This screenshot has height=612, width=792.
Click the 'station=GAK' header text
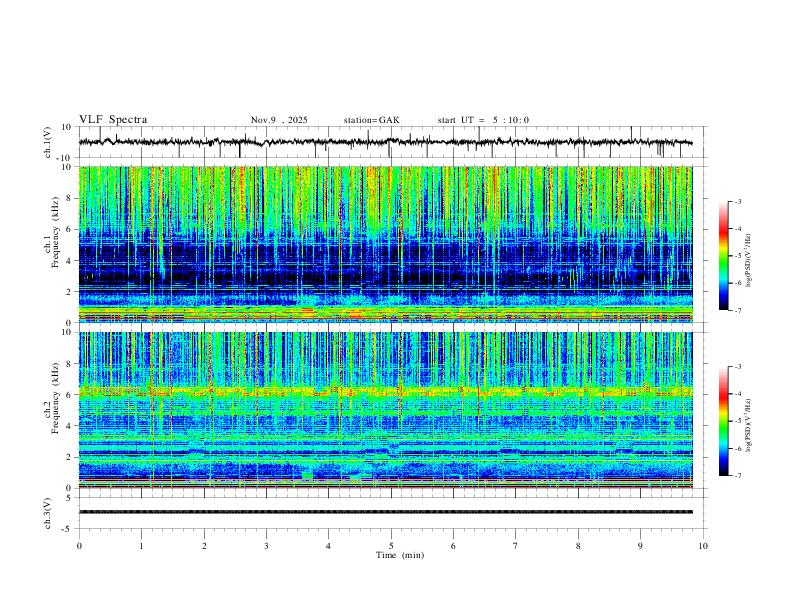372,120
